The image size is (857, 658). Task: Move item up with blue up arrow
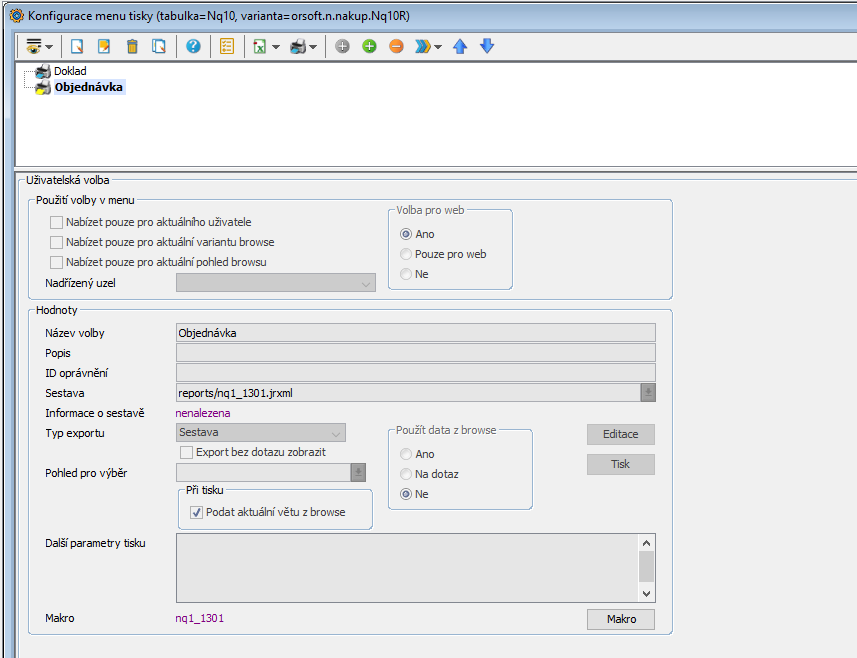460,46
